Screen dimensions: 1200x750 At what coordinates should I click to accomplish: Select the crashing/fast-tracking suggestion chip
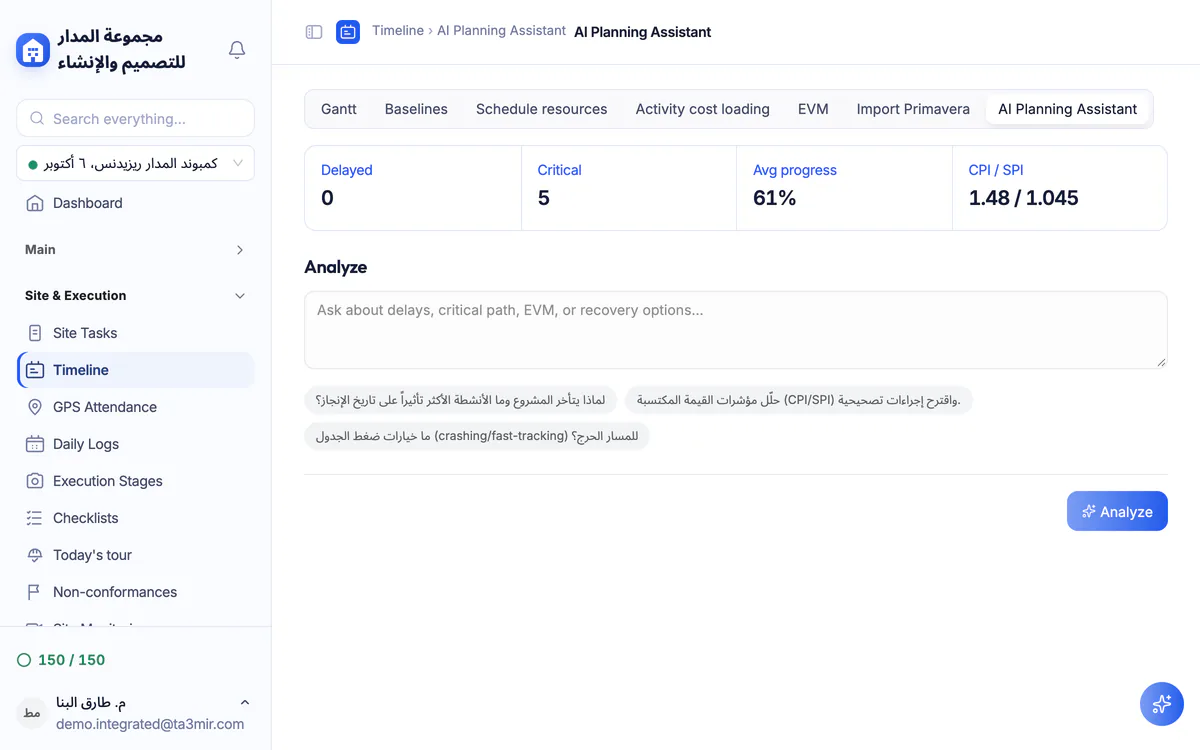(x=477, y=436)
